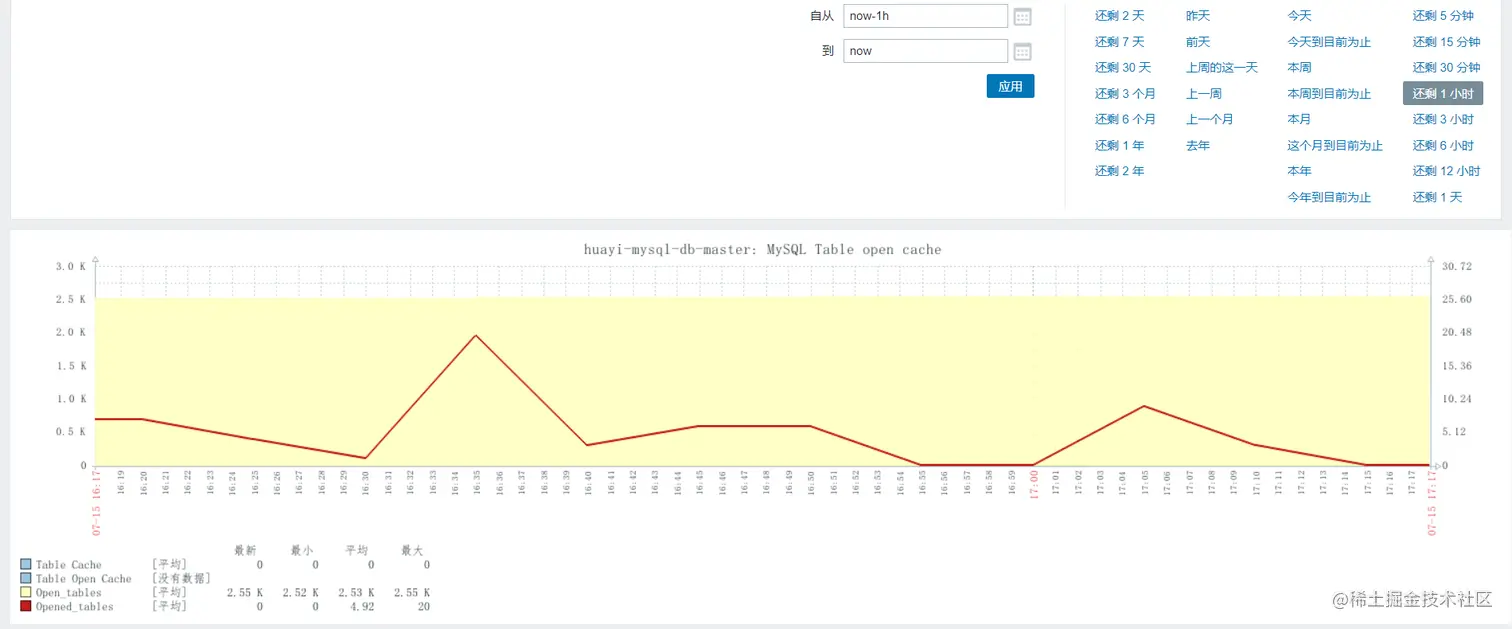1512x629 pixels.
Task: Pick the 本年 preset
Action: coord(1299,171)
